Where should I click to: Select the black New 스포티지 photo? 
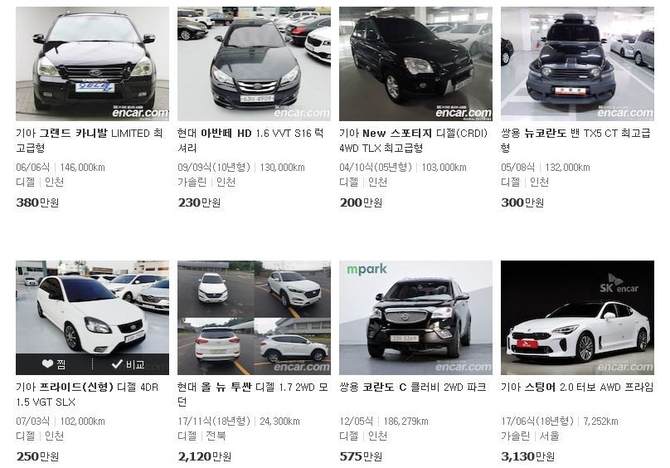[x=416, y=64]
